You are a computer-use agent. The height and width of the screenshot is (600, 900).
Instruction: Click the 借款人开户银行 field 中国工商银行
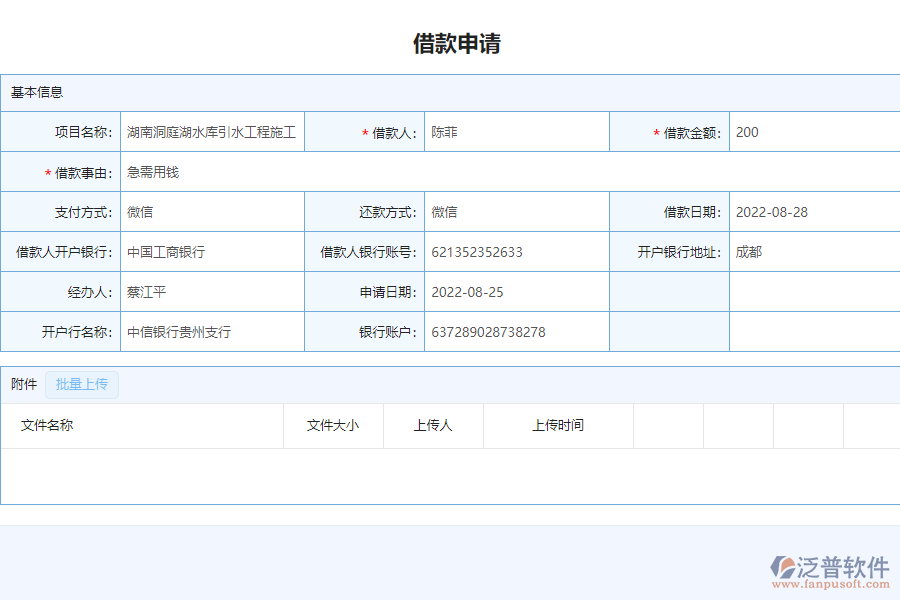coord(210,251)
